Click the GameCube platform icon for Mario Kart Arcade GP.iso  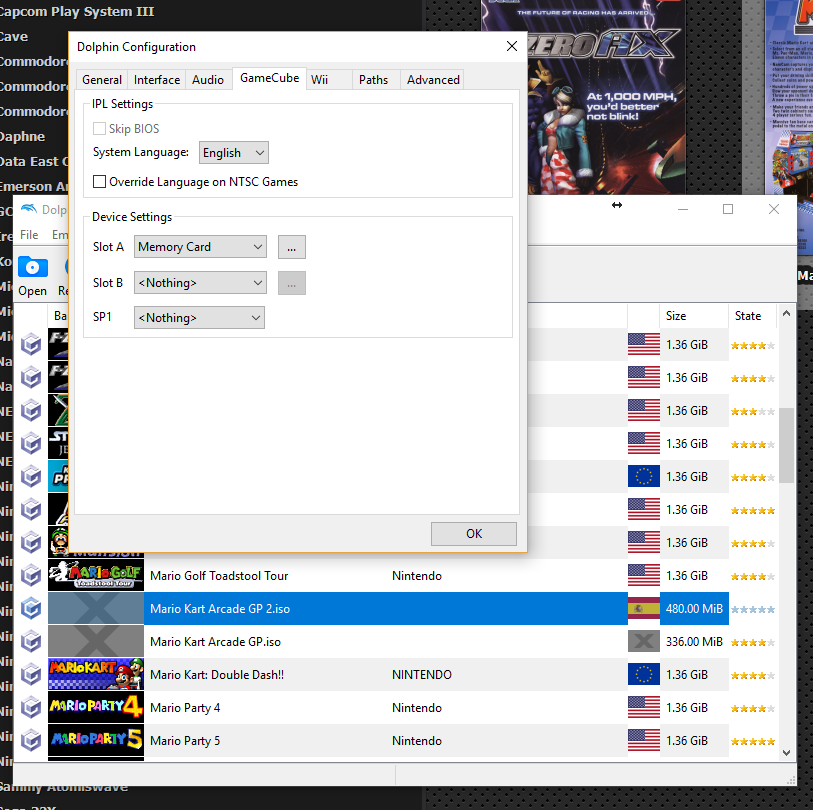point(31,641)
